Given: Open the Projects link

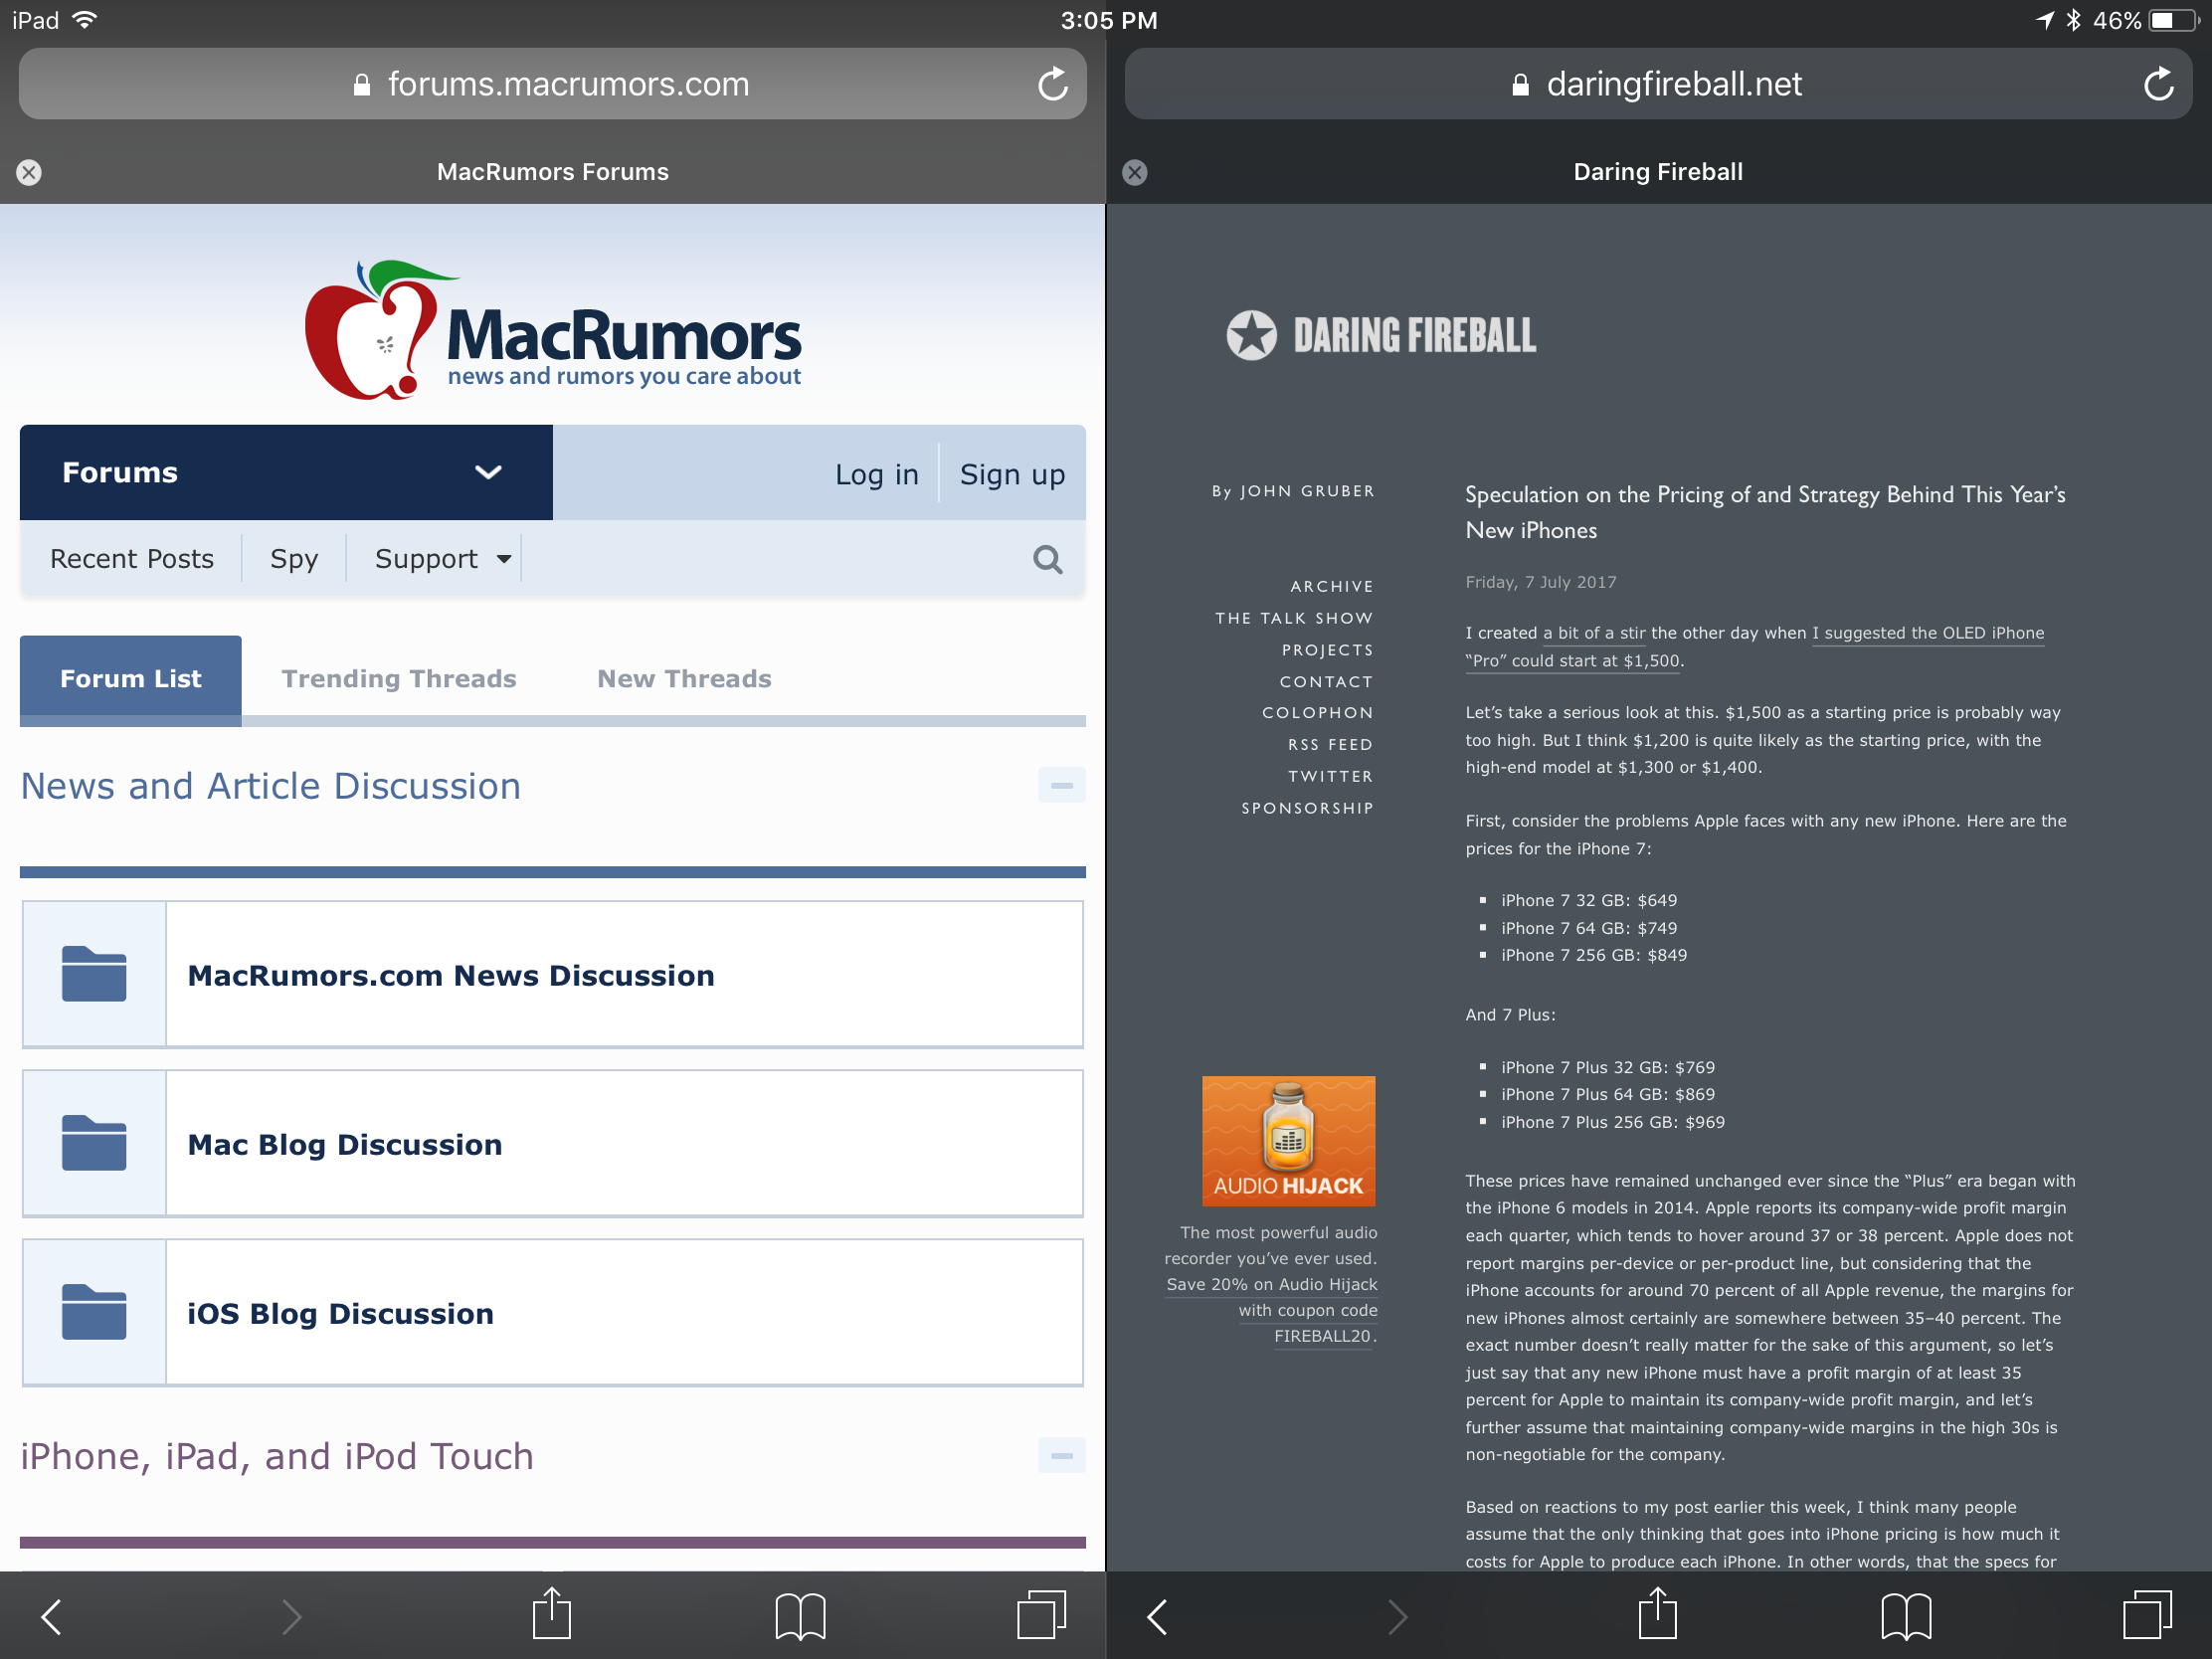Looking at the screenshot, I should tap(1328, 650).
